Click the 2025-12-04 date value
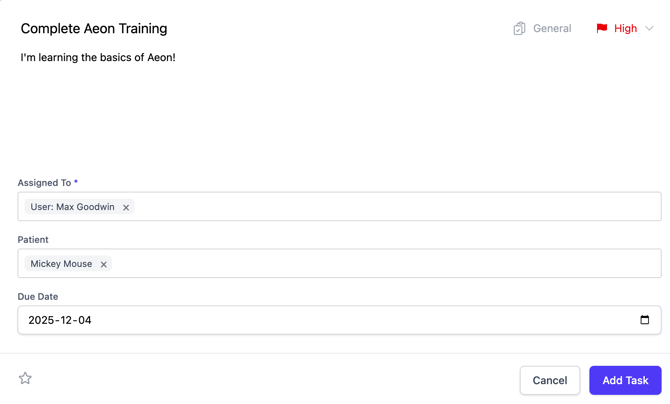This screenshot has height=404, width=670. point(60,320)
